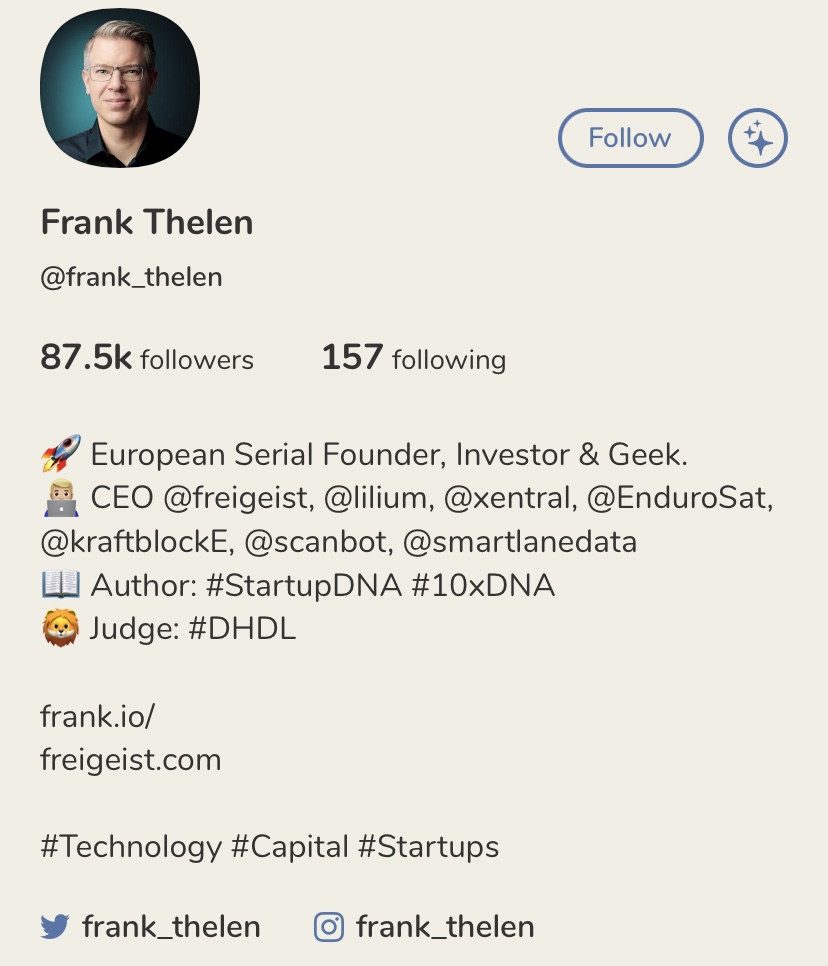Click the Twitter bird icon
828x966 pixels.
pyautogui.click(x=55, y=927)
